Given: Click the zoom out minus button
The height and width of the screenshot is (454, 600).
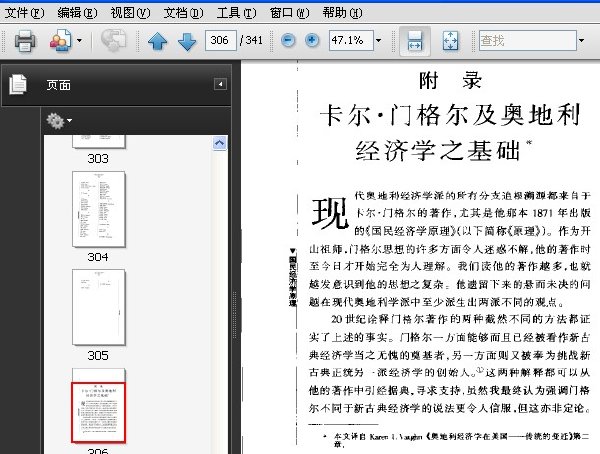Looking at the screenshot, I should [289, 41].
